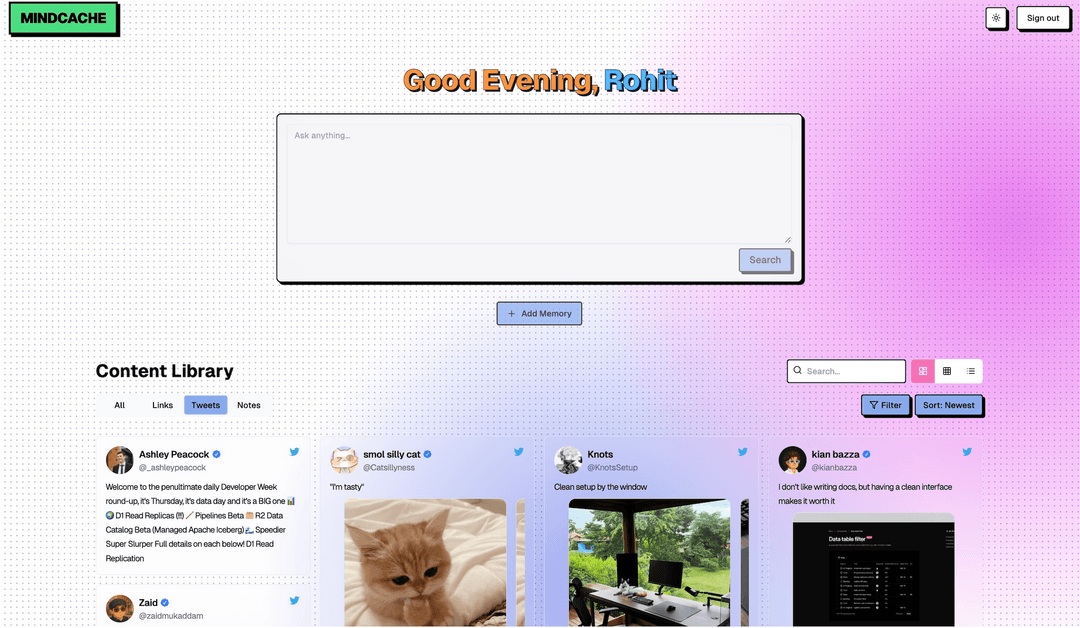
Task: Switch to the pink masonry view icon
Action: coord(923,371)
